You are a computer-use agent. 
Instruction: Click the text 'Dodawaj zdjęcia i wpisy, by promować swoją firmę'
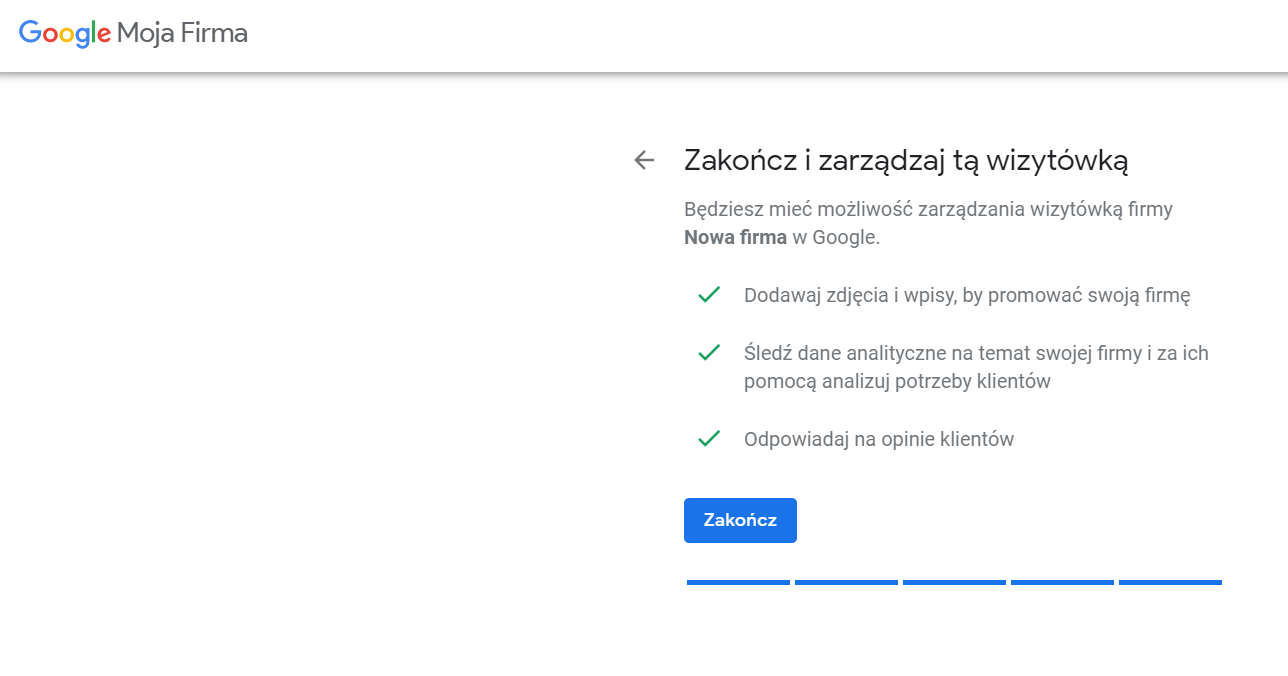(x=967, y=296)
